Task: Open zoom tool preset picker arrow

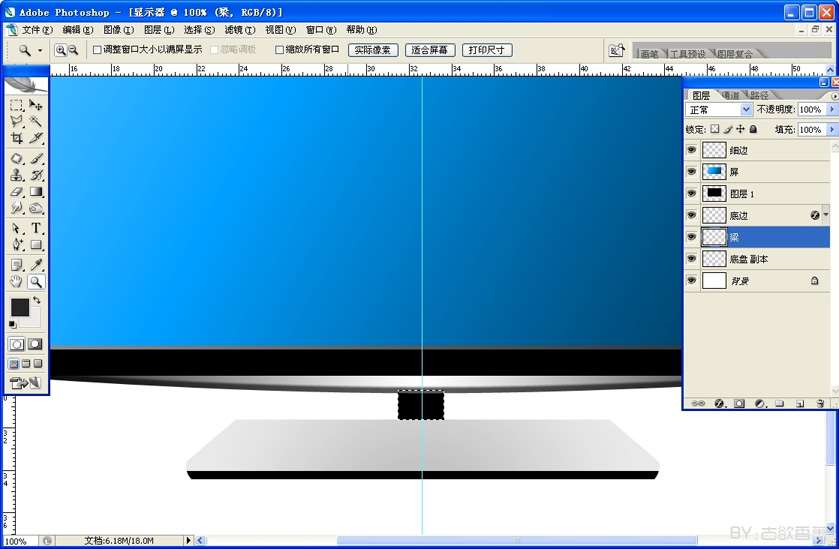Action: (x=40, y=51)
